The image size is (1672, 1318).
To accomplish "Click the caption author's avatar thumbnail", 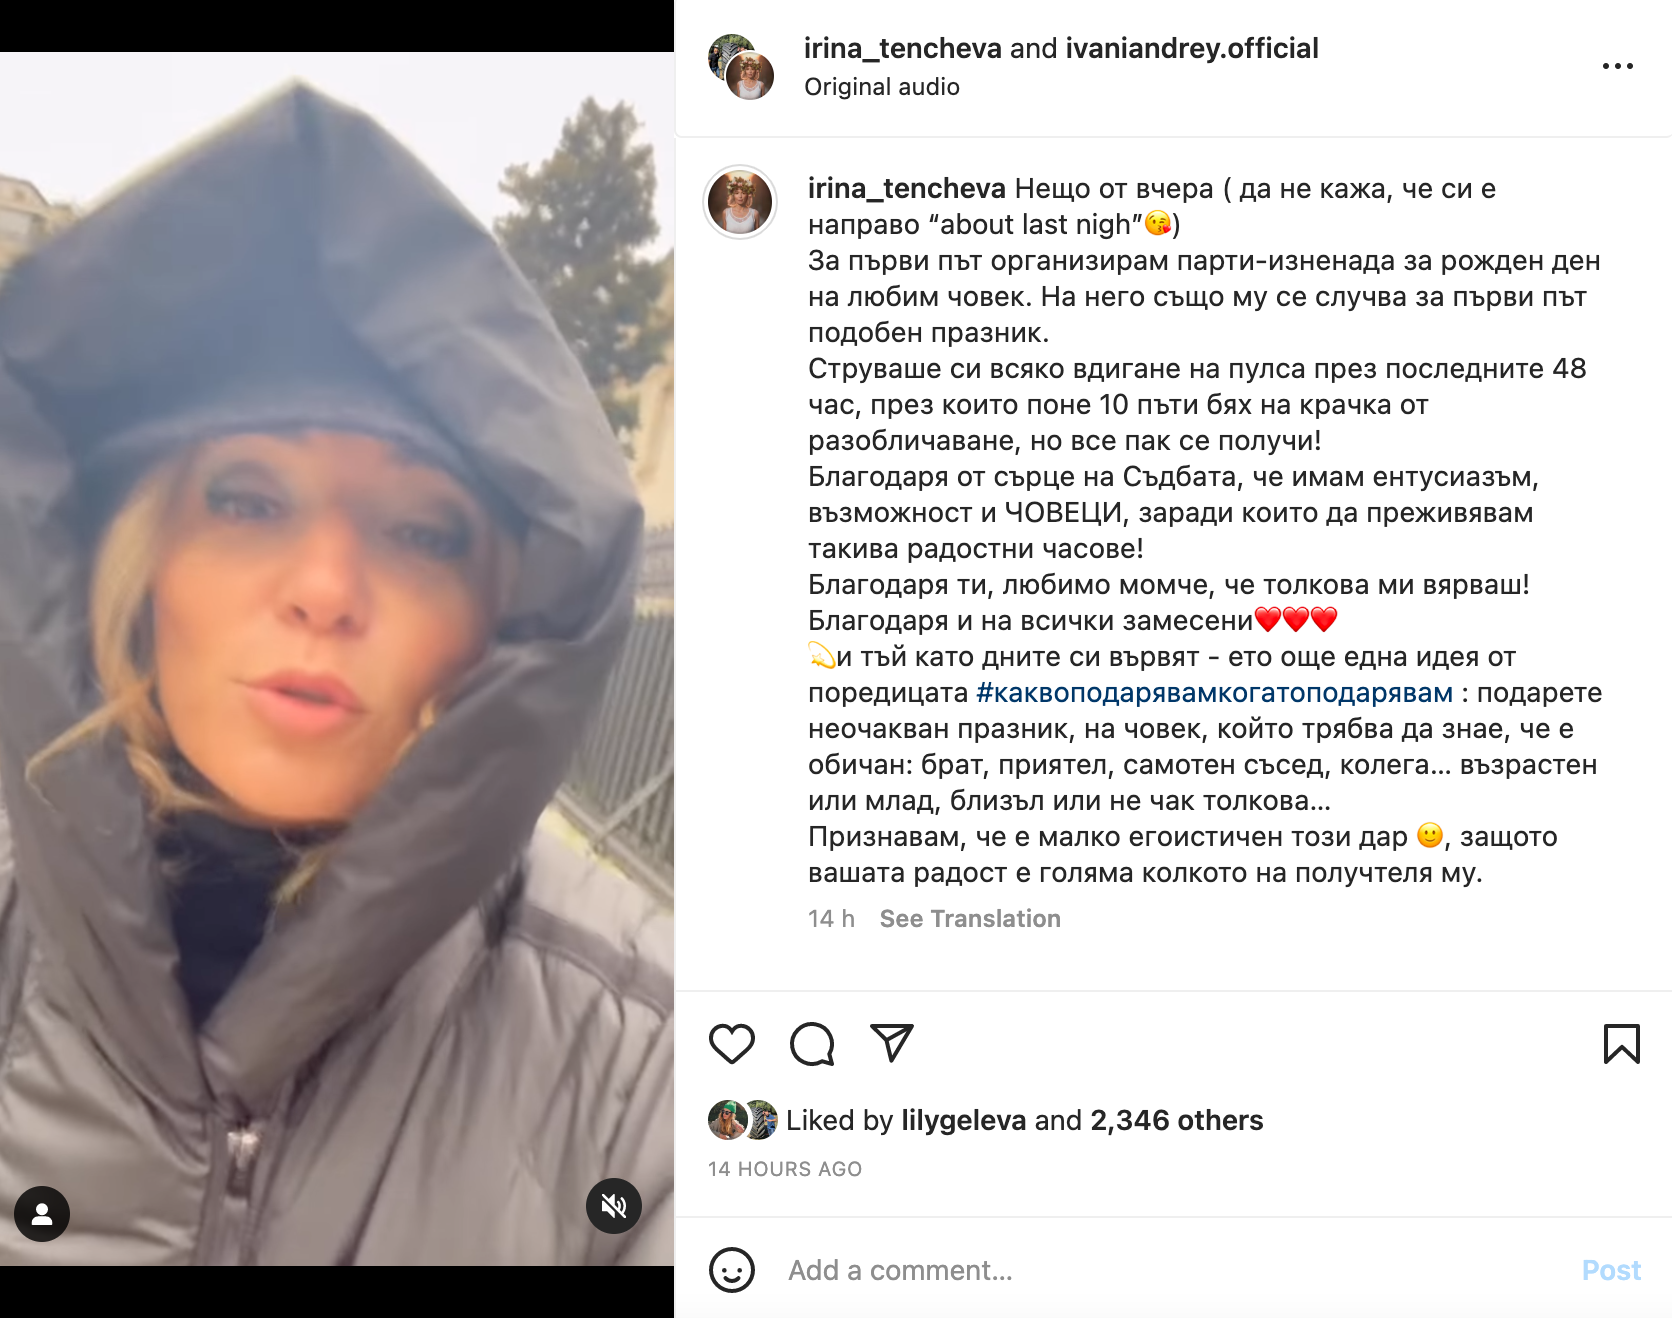I will [740, 202].
